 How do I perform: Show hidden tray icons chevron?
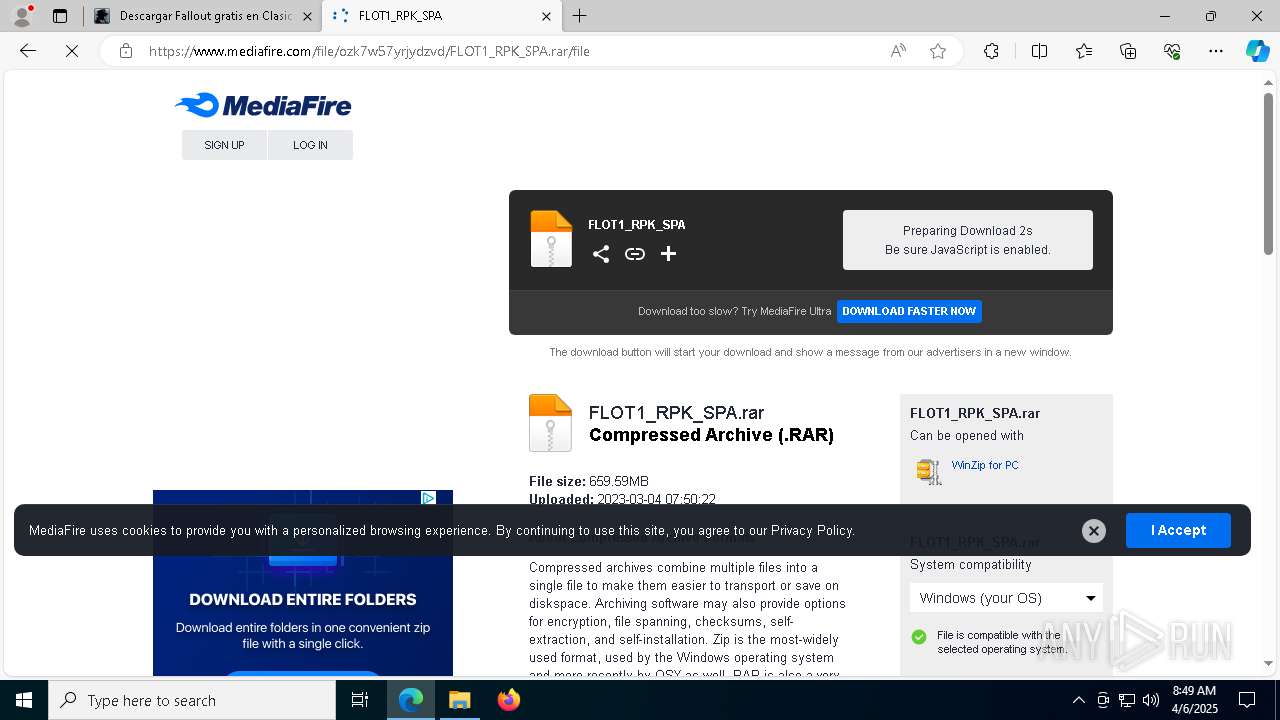point(1078,700)
